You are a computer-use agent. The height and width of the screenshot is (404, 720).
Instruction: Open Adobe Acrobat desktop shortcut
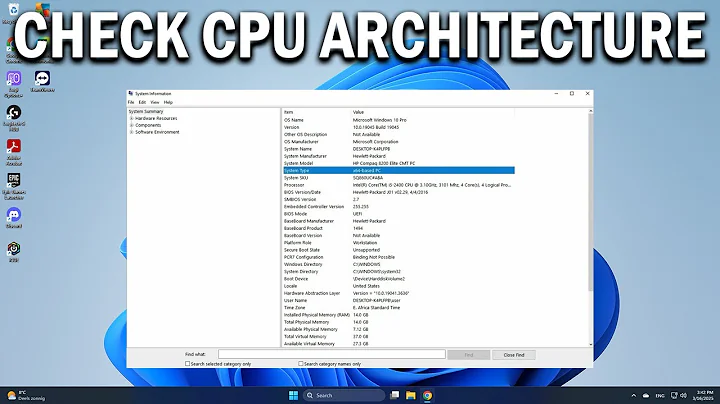pyautogui.click(x=14, y=152)
